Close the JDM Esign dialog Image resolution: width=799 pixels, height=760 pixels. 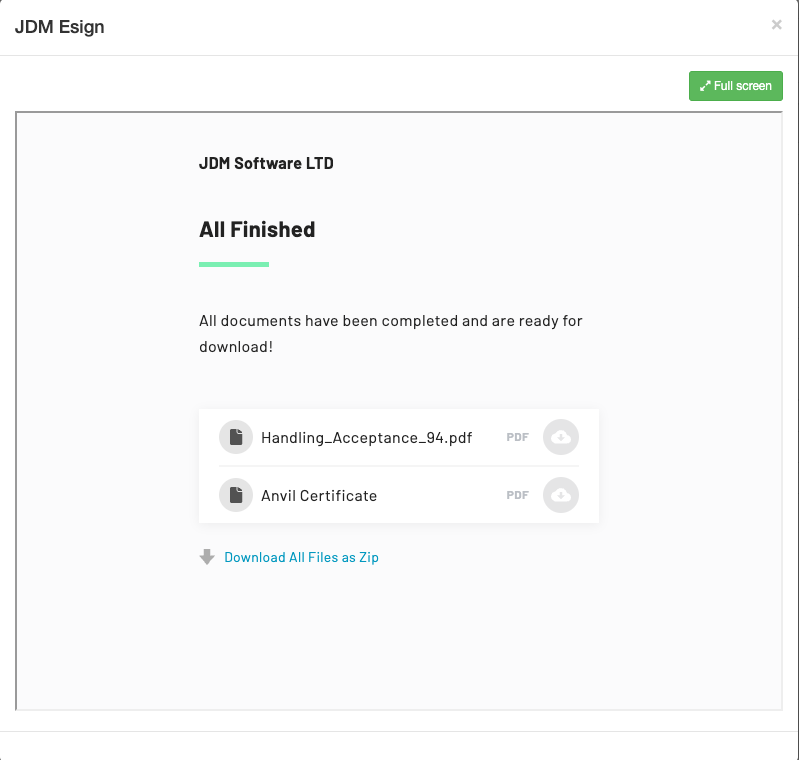(776, 25)
